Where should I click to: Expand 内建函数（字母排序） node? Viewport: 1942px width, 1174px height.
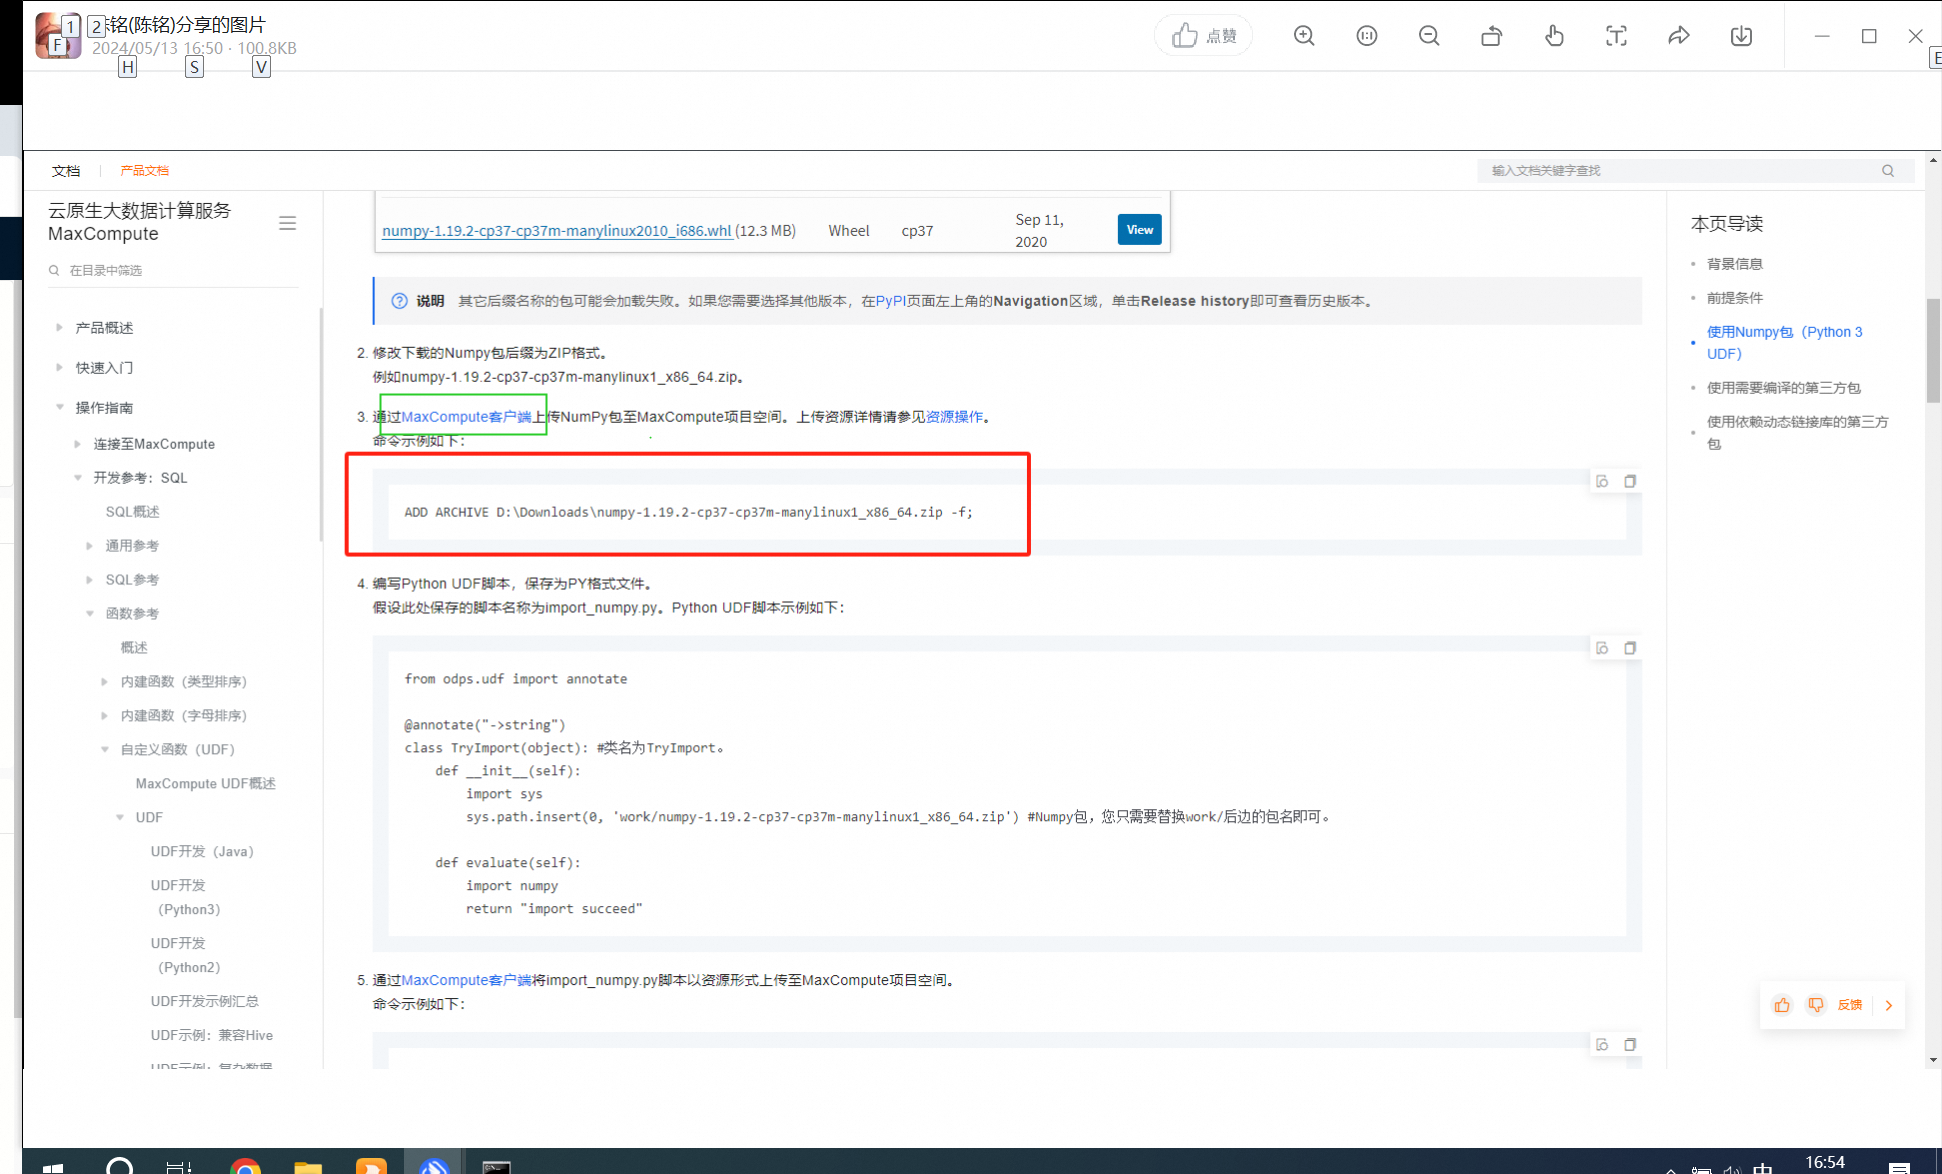coord(104,715)
